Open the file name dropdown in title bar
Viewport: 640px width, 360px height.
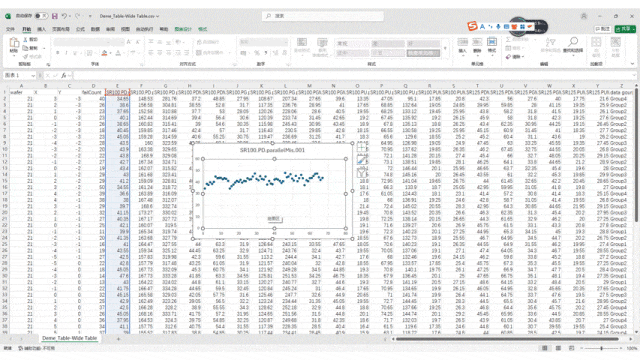158,16
